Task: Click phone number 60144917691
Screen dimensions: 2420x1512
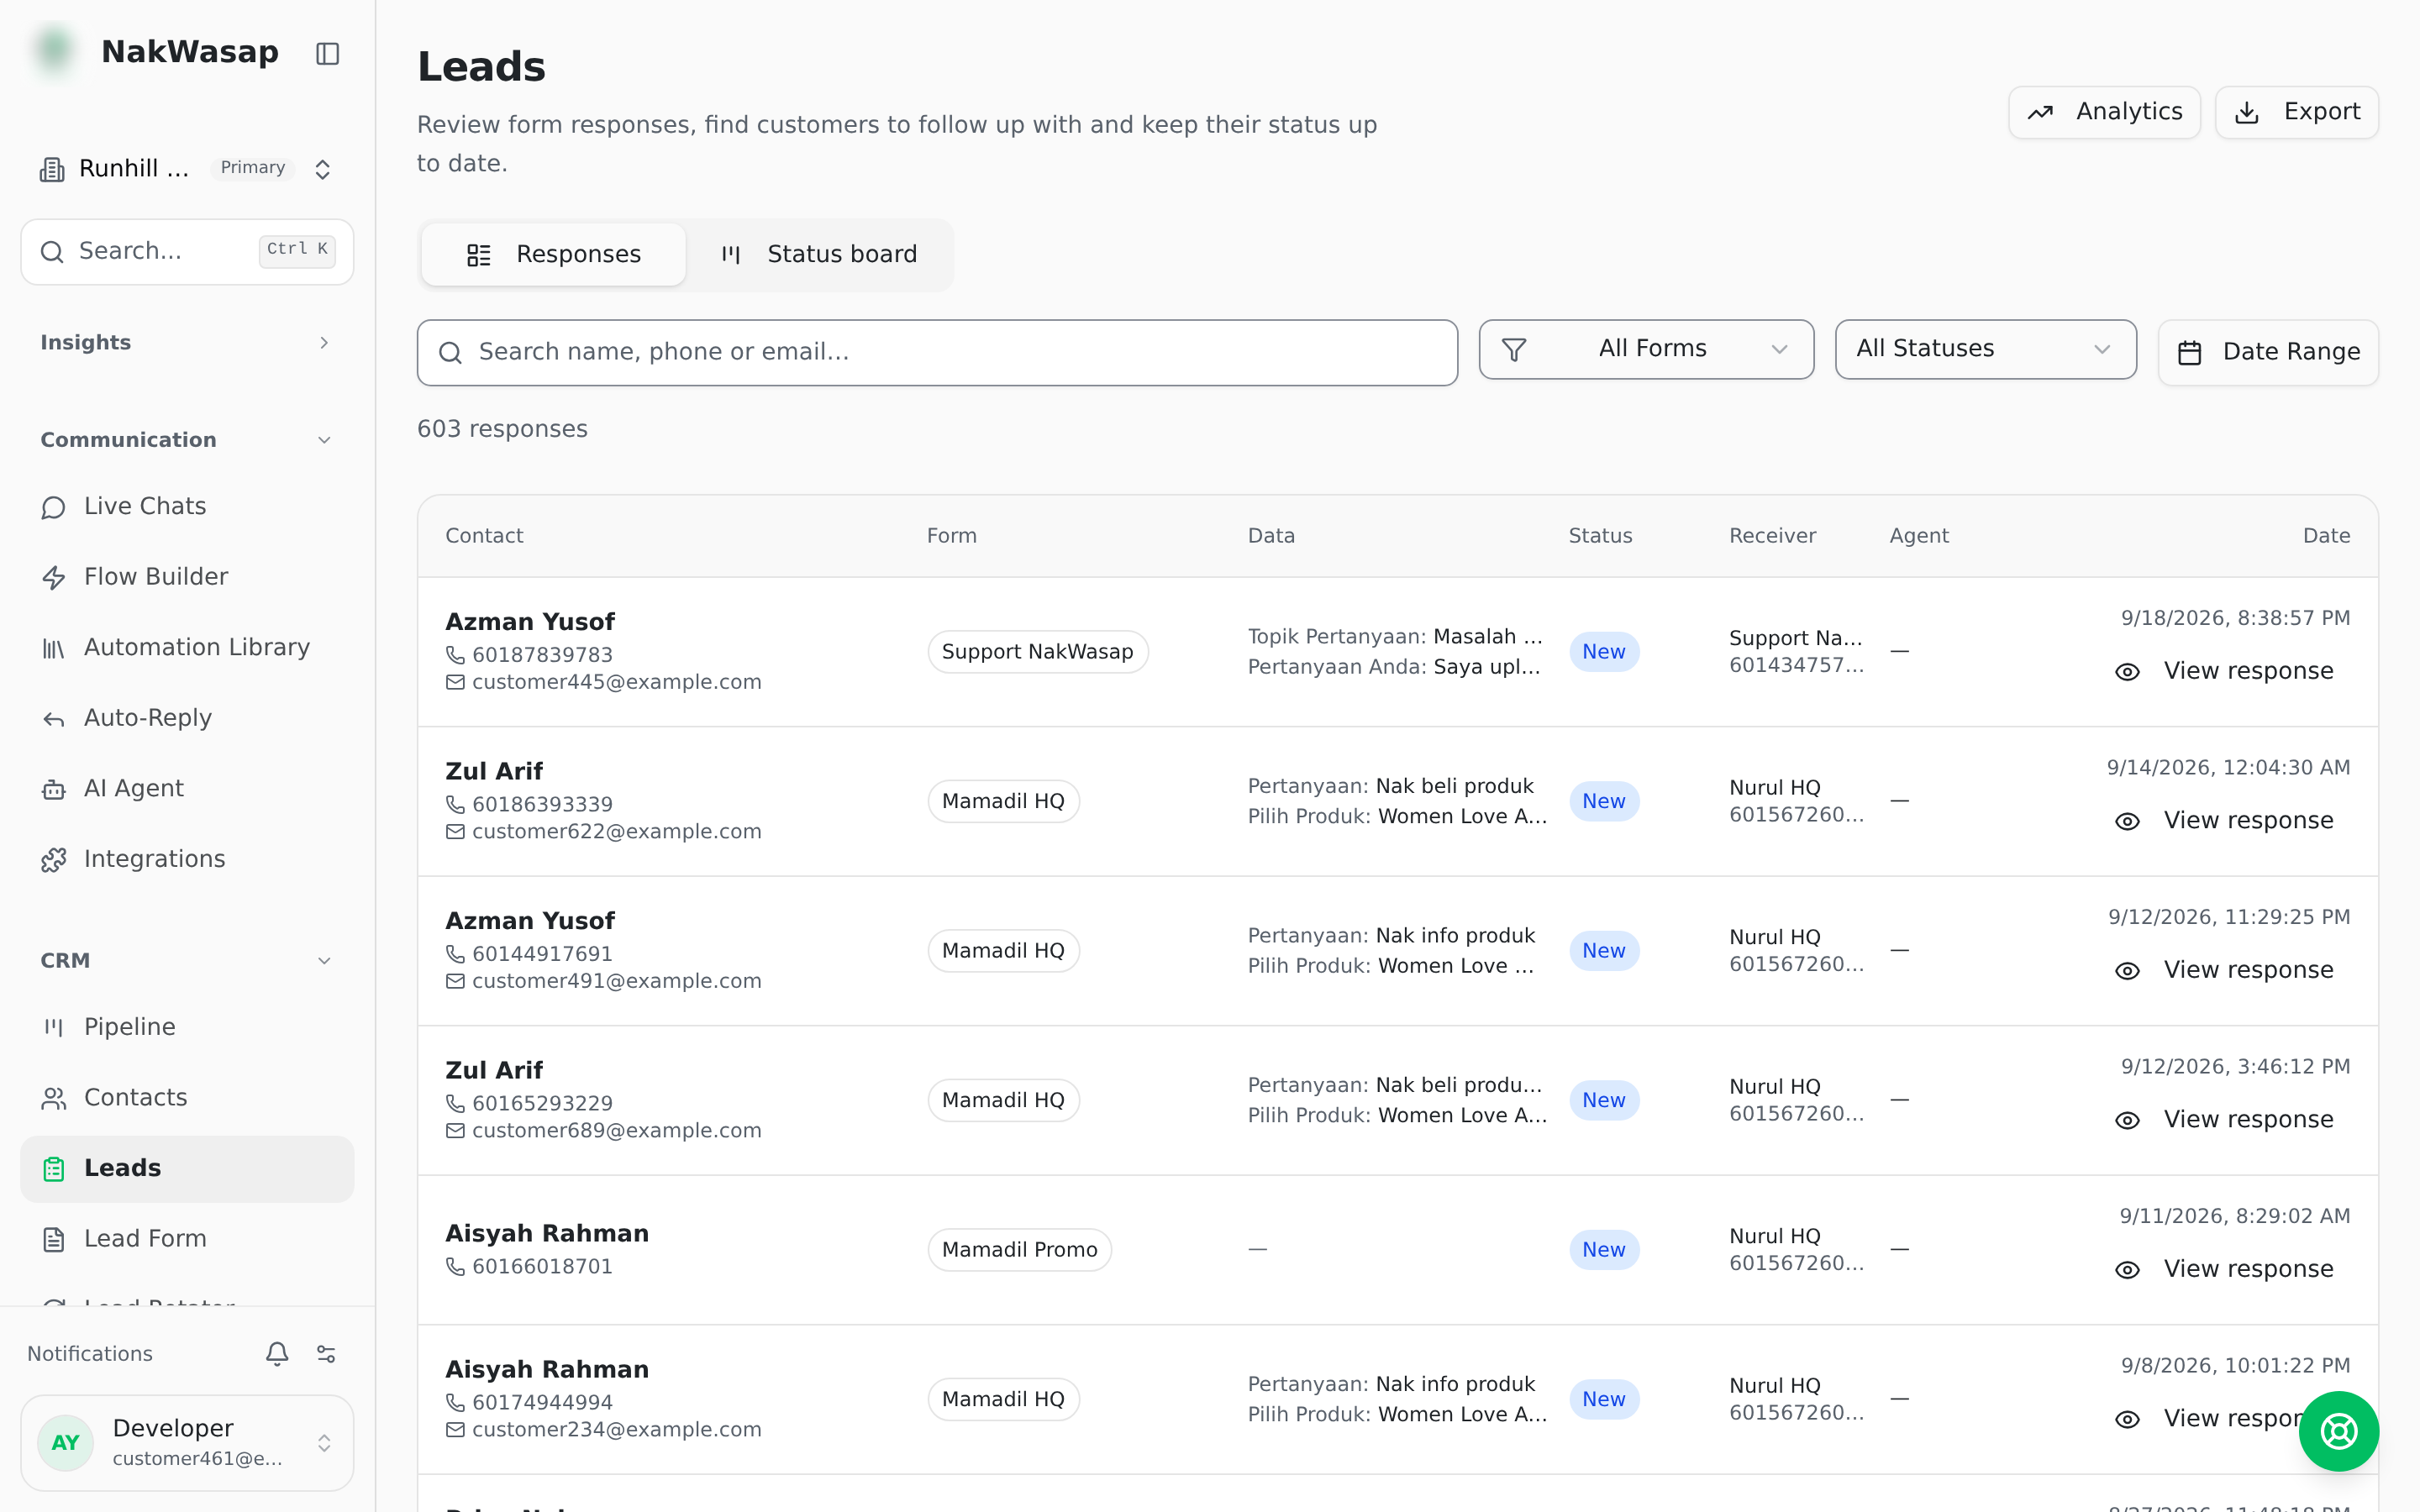Action: coord(542,954)
